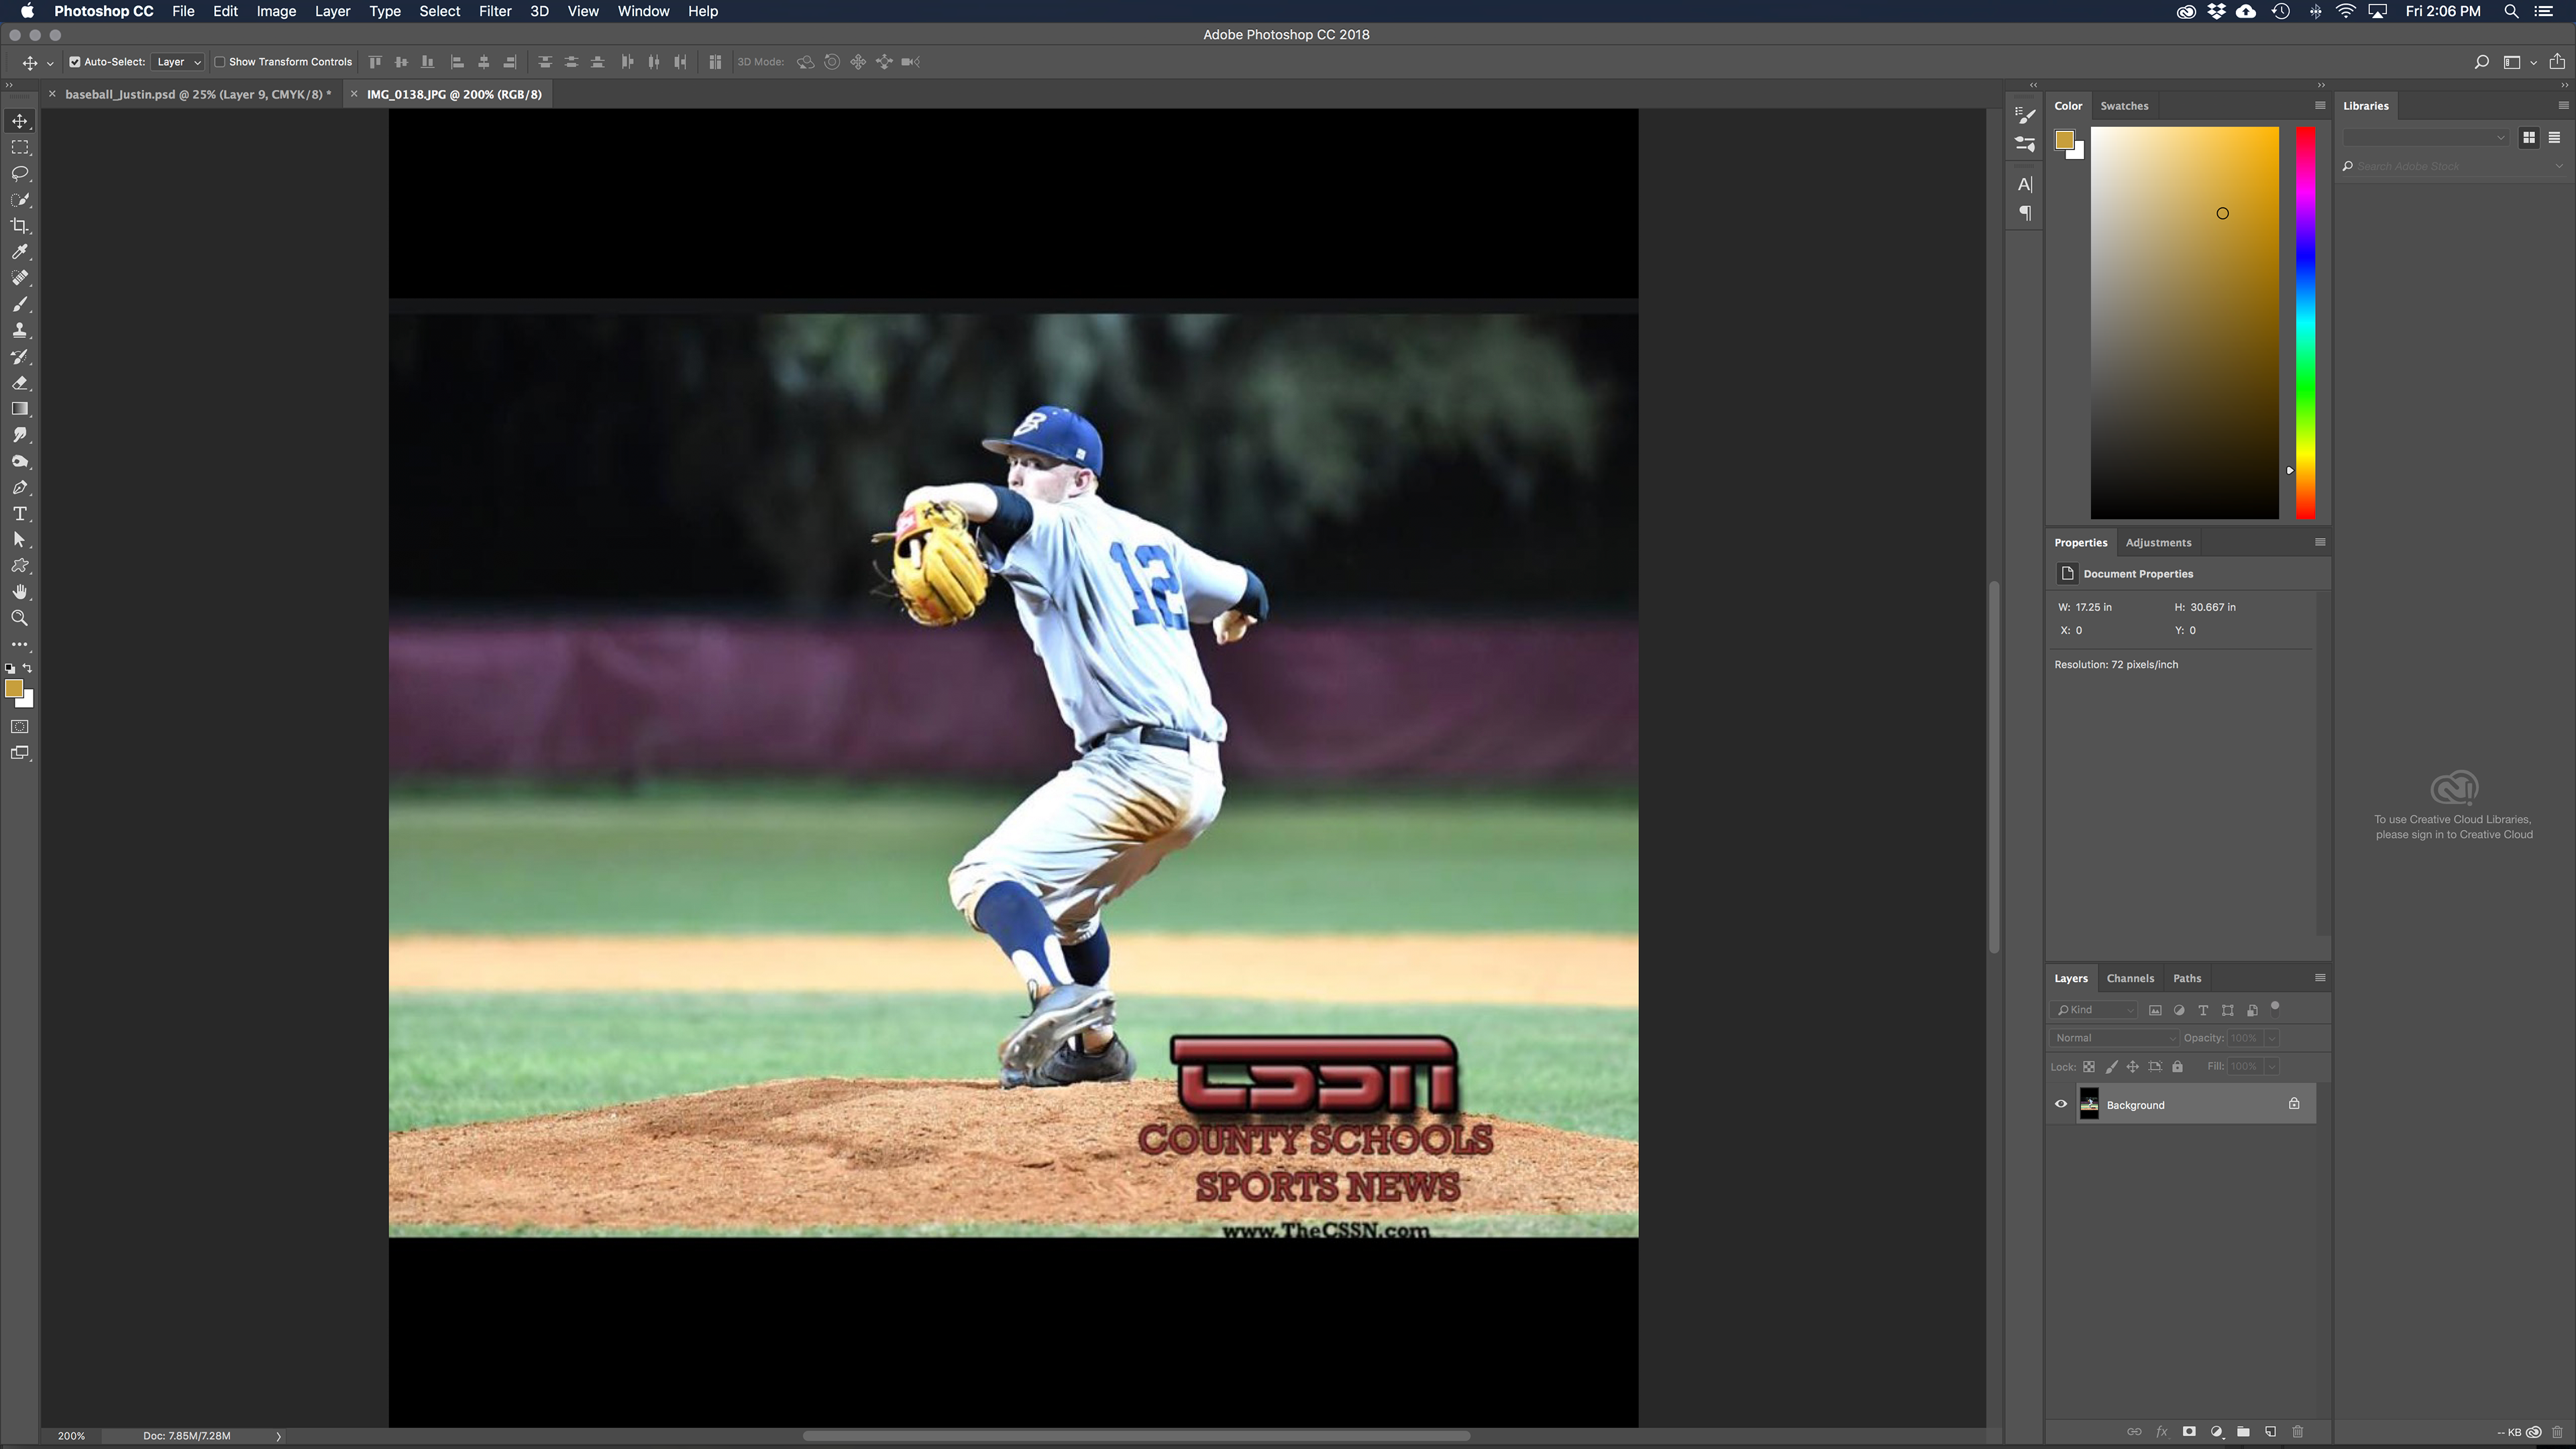The height and width of the screenshot is (1449, 2576).
Task: Open the Layers panel flyout menu
Action: point(2320,978)
